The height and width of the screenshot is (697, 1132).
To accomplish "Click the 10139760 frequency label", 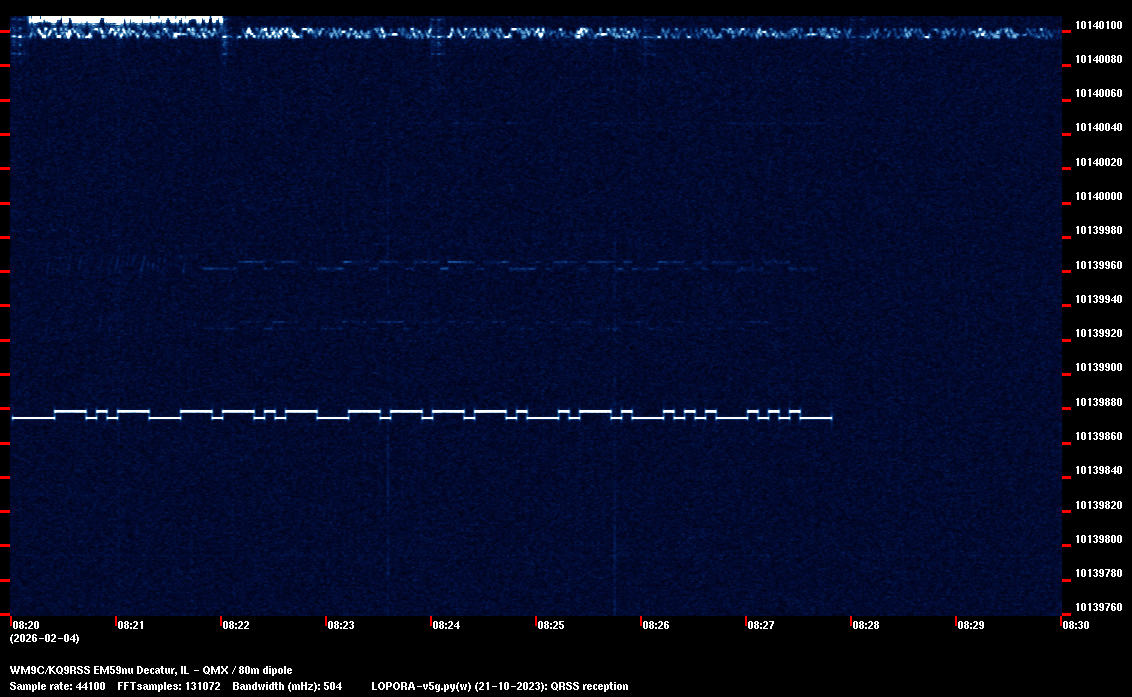I will [x=1098, y=607].
